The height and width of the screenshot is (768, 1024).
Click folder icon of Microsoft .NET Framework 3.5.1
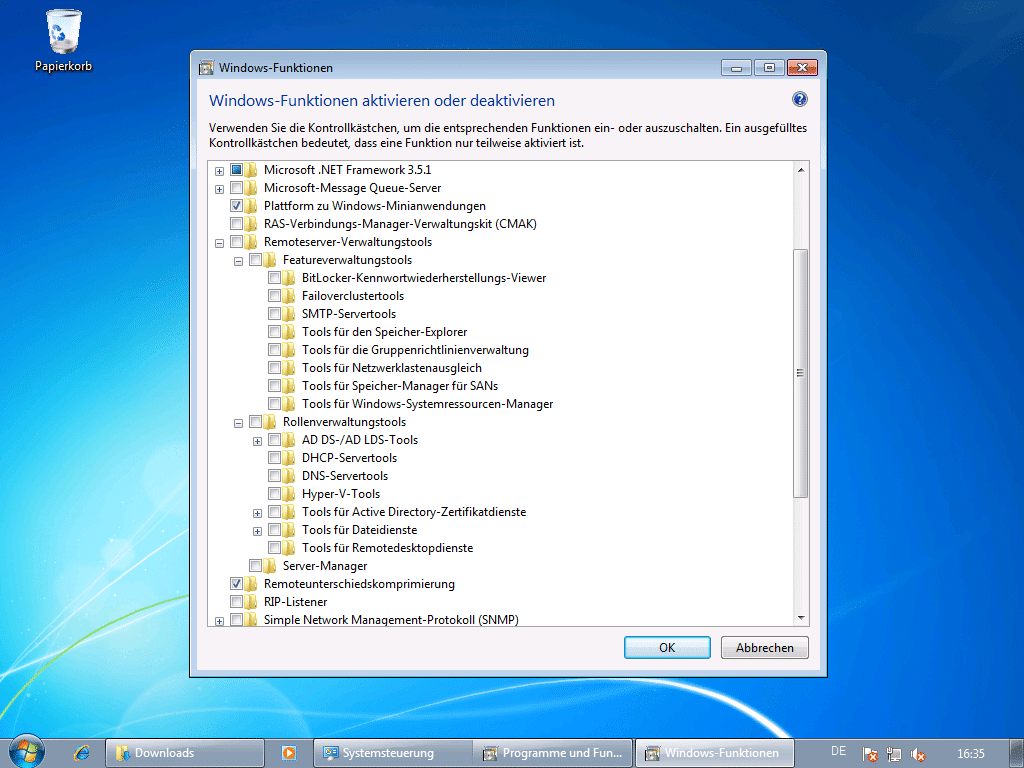251,170
